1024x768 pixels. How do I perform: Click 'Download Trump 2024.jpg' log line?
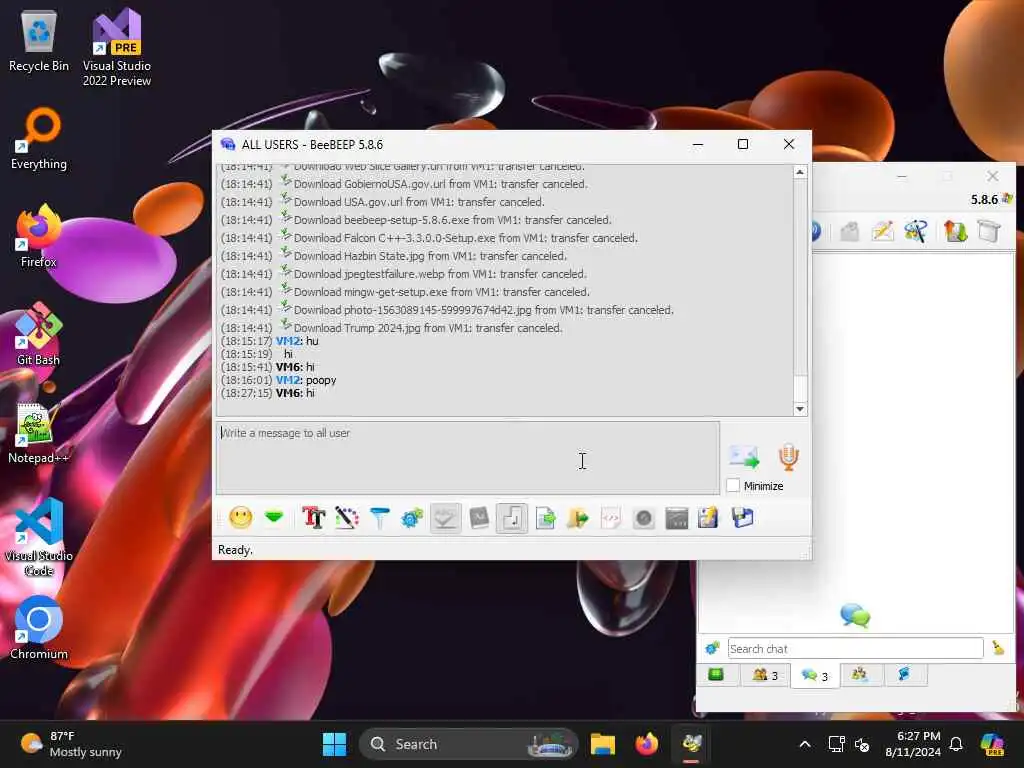click(x=428, y=328)
